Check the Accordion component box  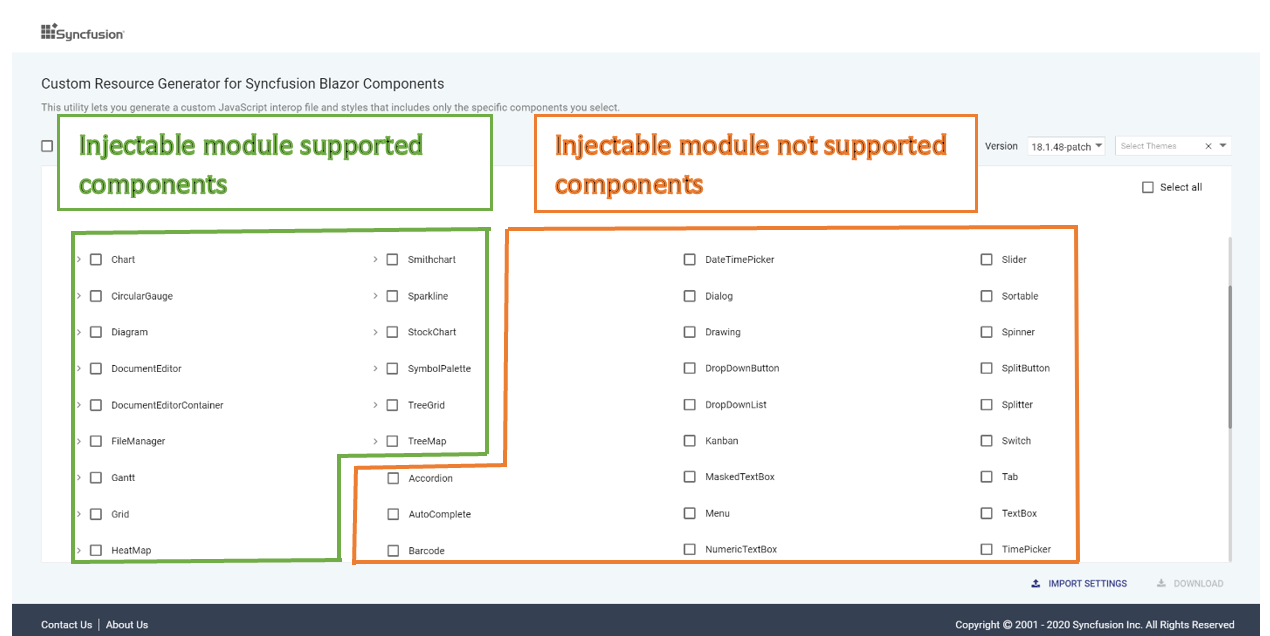pos(393,478)
